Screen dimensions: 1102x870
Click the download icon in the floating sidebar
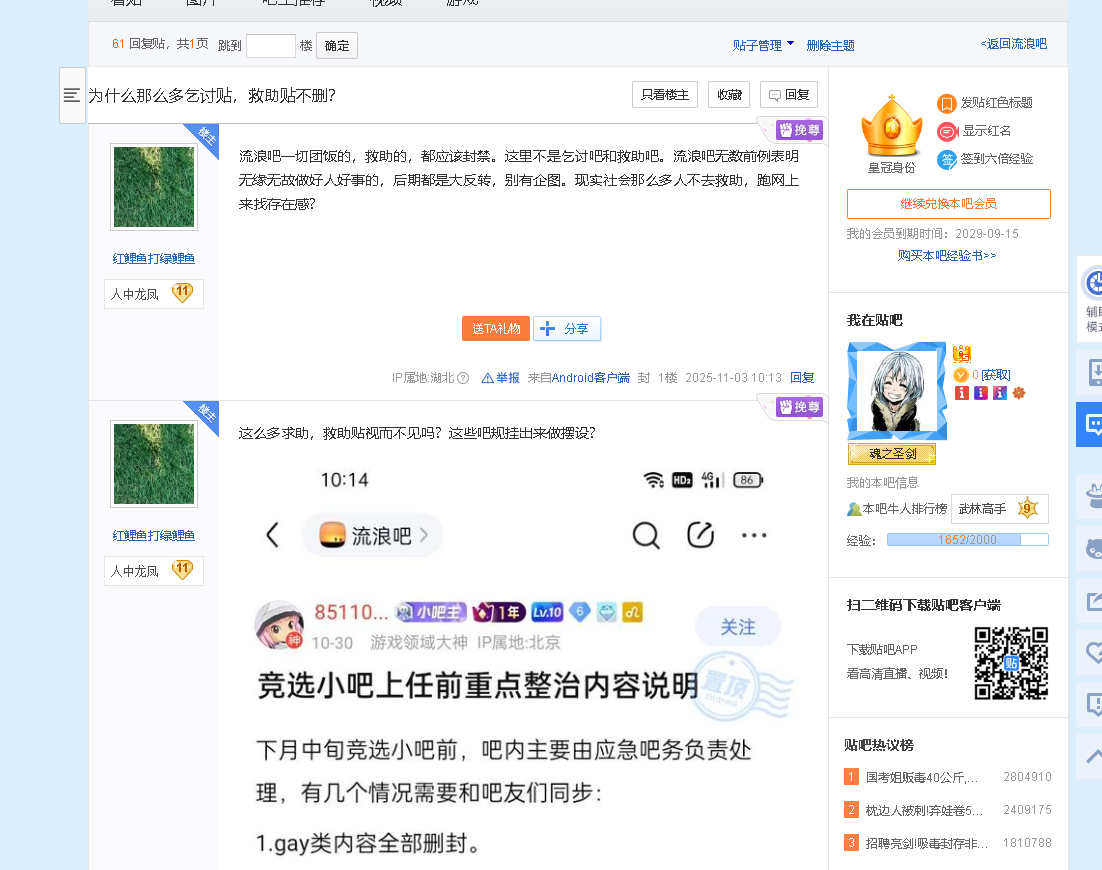[1092, 373]
